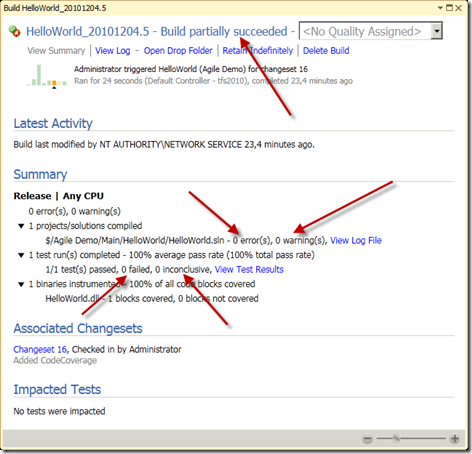The height and width of the screenshot is (454, 472).
Task: Open Changeset 16 link
Action: [40, 349]
